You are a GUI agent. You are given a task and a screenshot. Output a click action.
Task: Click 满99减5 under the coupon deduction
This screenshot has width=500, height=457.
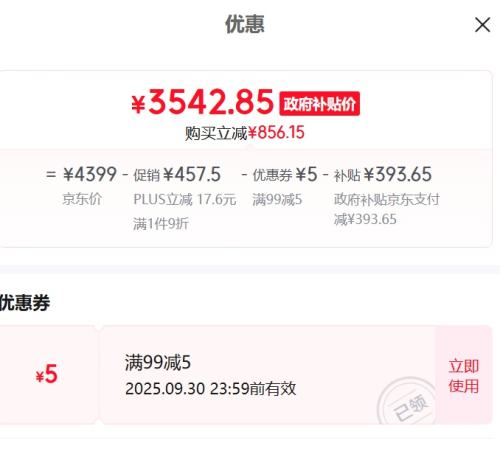[x=277, y=200]
